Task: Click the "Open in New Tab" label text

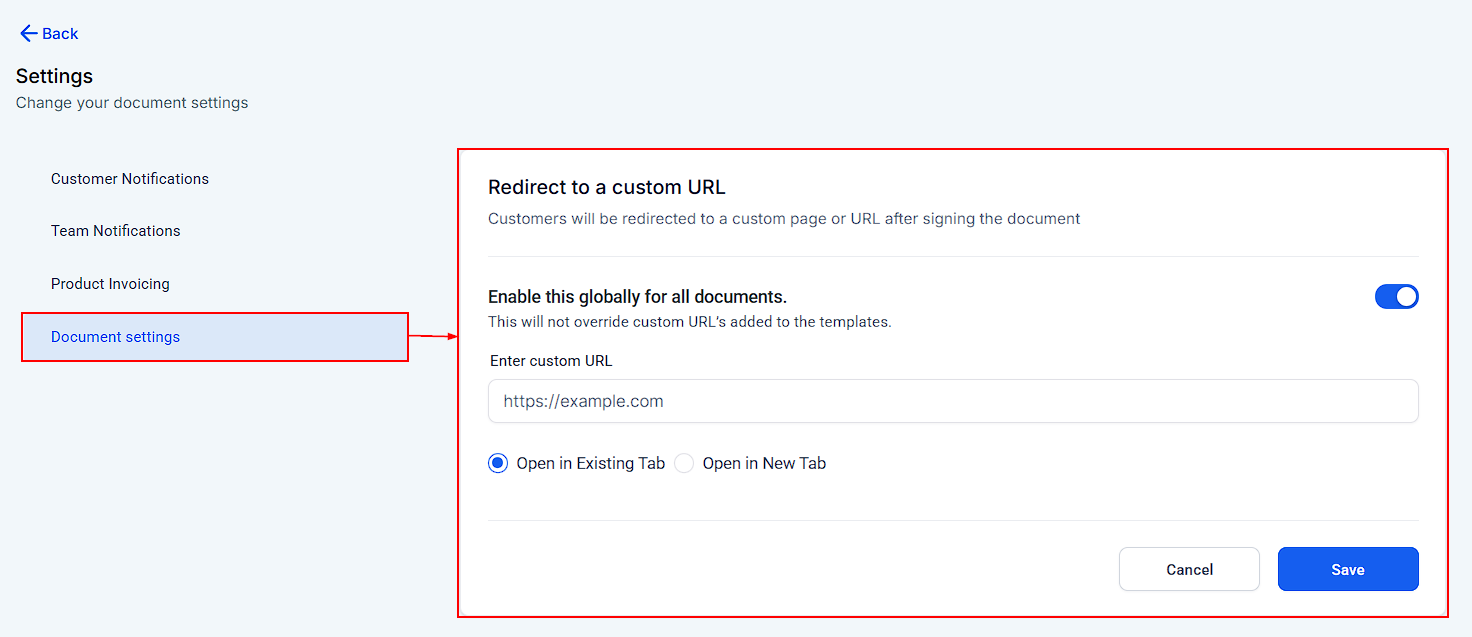Action: tap(764, 463)
